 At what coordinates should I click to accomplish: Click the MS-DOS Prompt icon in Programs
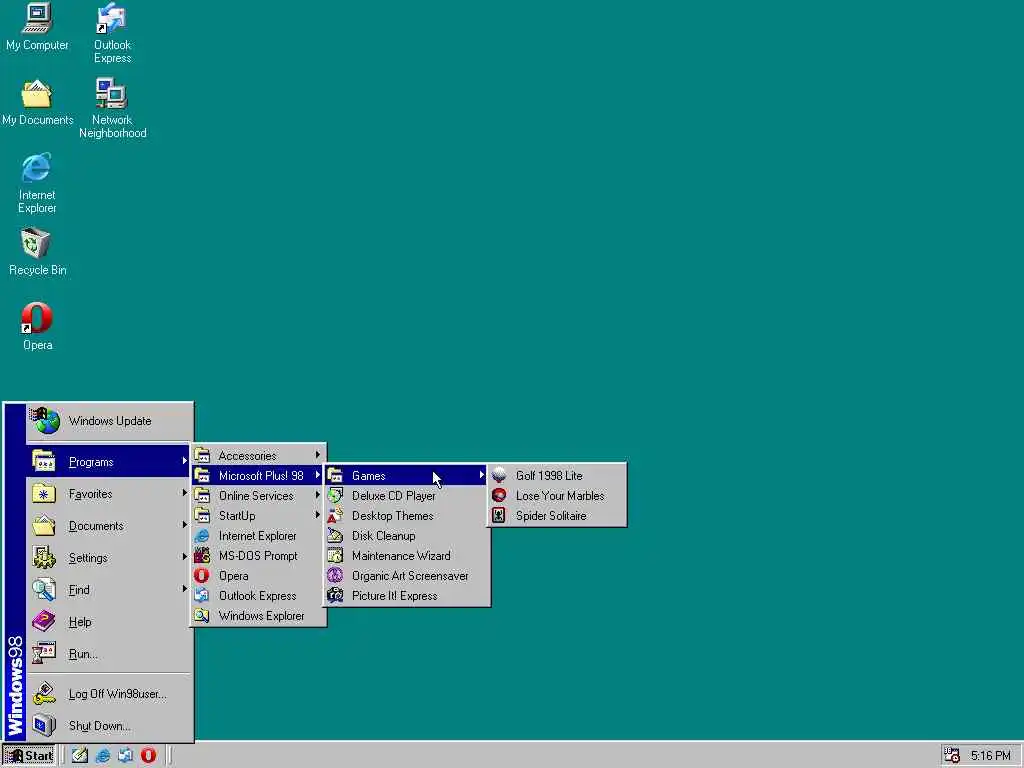pyautogui.click(x=202, y=556)
